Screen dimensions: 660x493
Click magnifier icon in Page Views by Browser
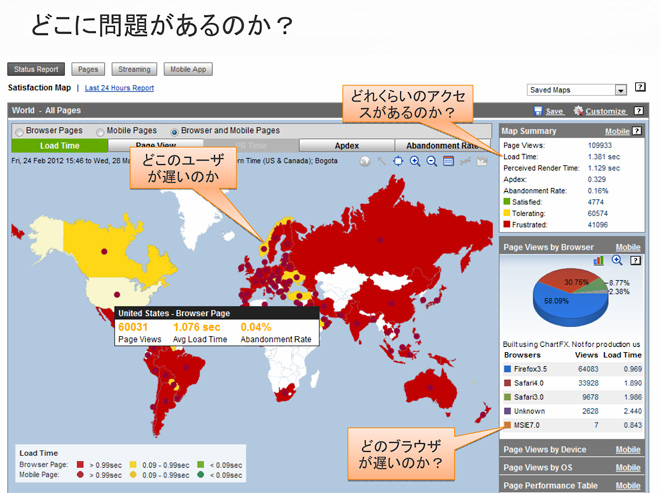pos(617,260)
